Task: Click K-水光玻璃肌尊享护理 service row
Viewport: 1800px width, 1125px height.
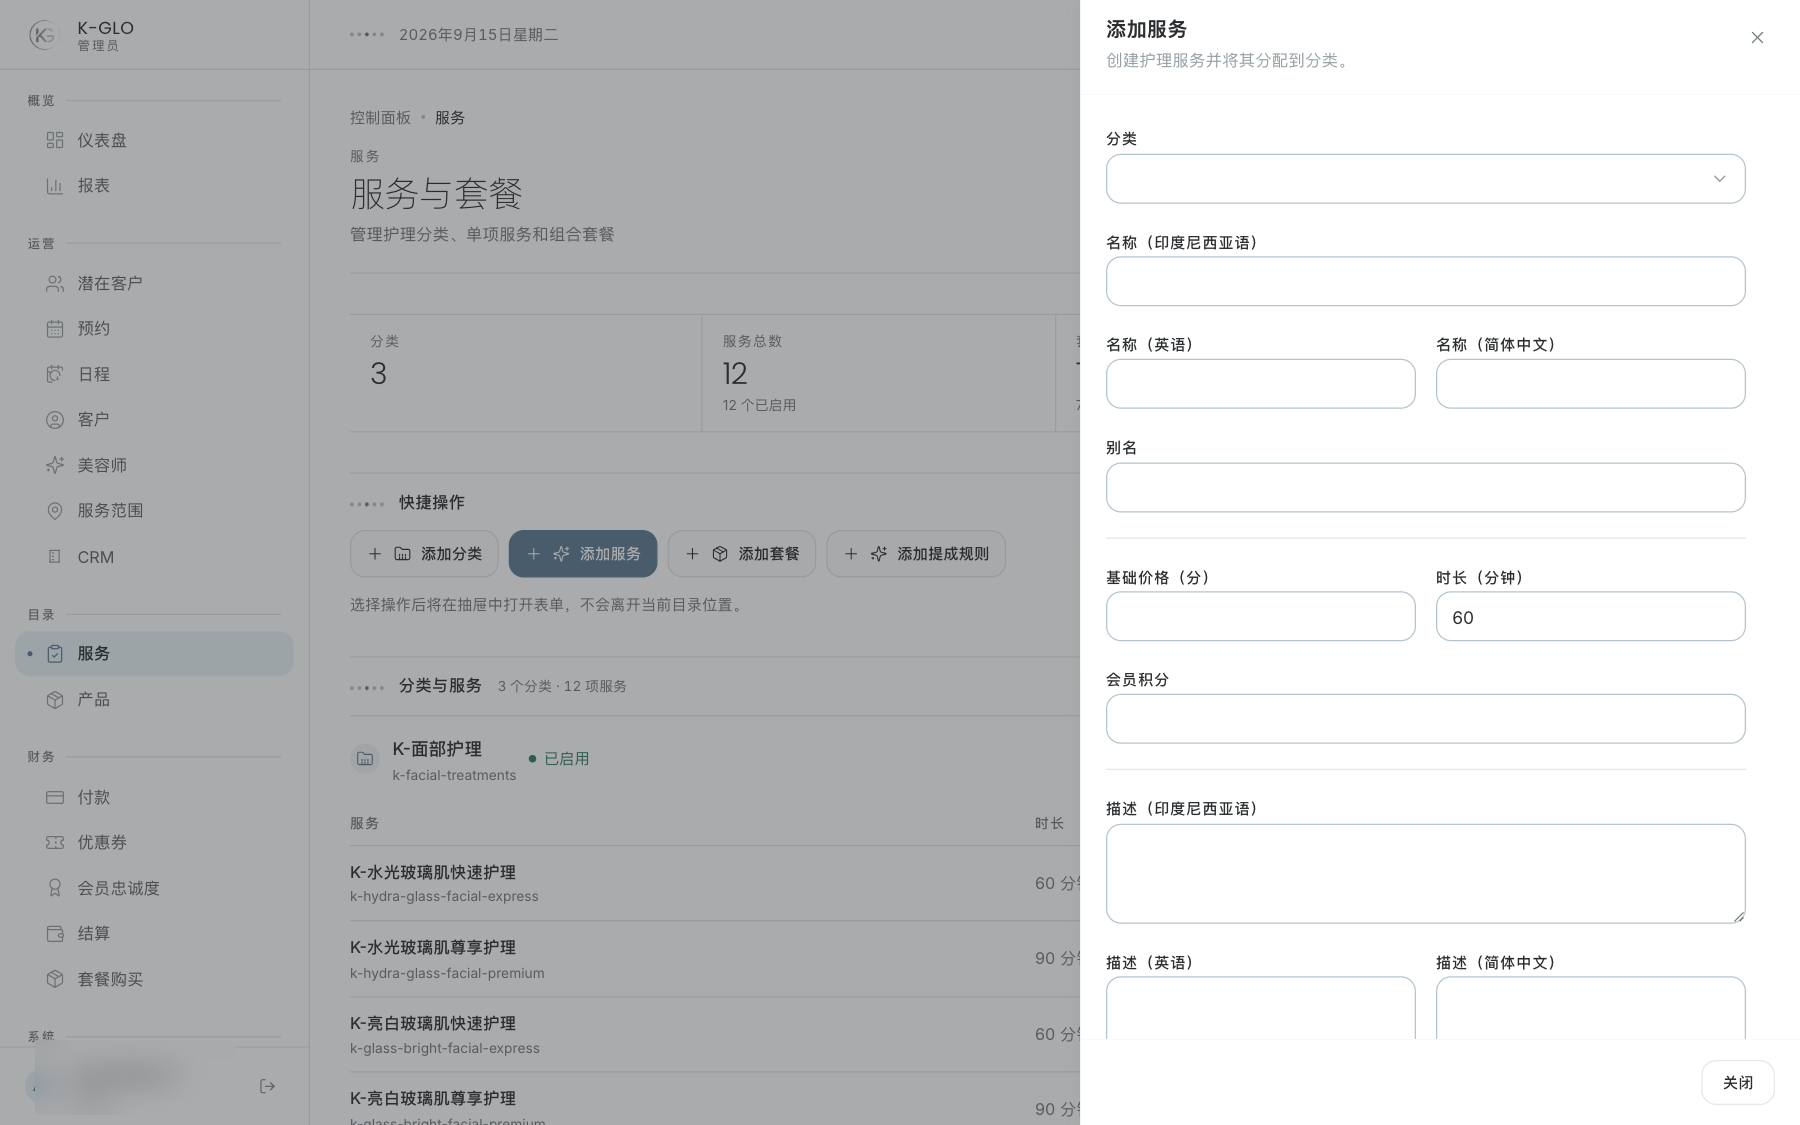Action: tap(715, 959)
